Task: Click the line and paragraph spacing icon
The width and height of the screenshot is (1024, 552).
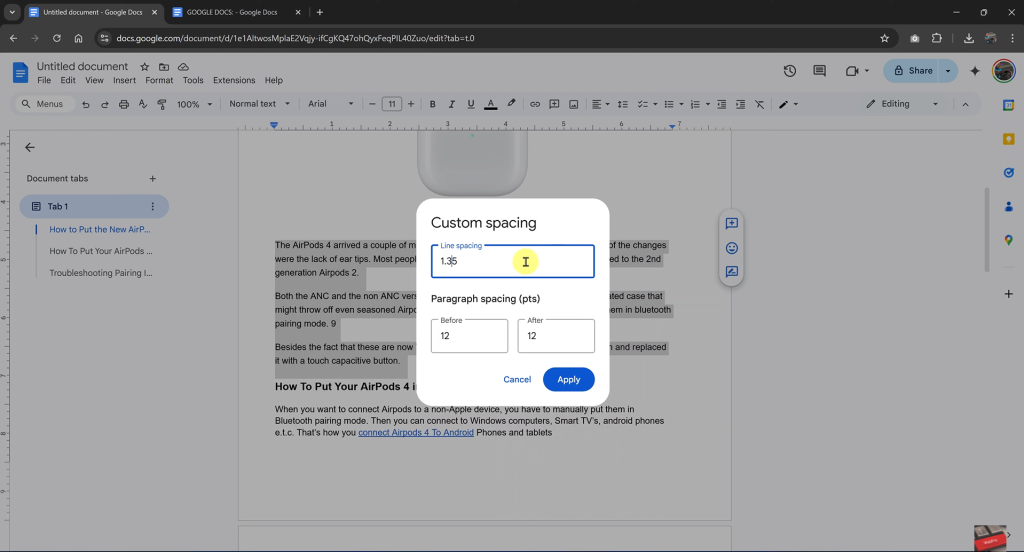Action: coord(622,105)
